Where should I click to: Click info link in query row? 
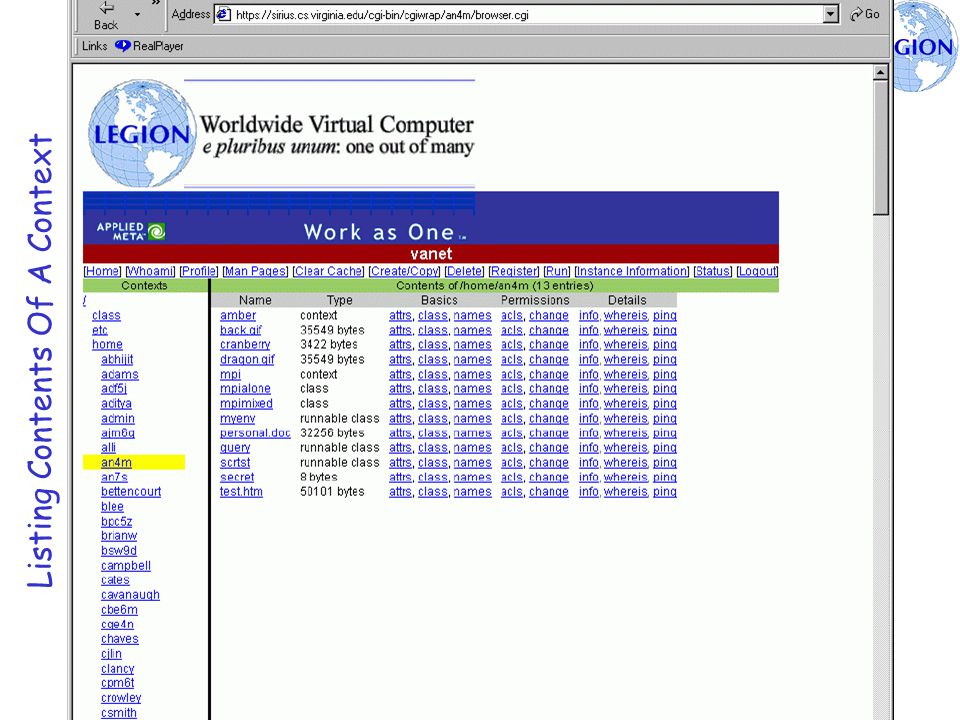(x=588, y=448)
